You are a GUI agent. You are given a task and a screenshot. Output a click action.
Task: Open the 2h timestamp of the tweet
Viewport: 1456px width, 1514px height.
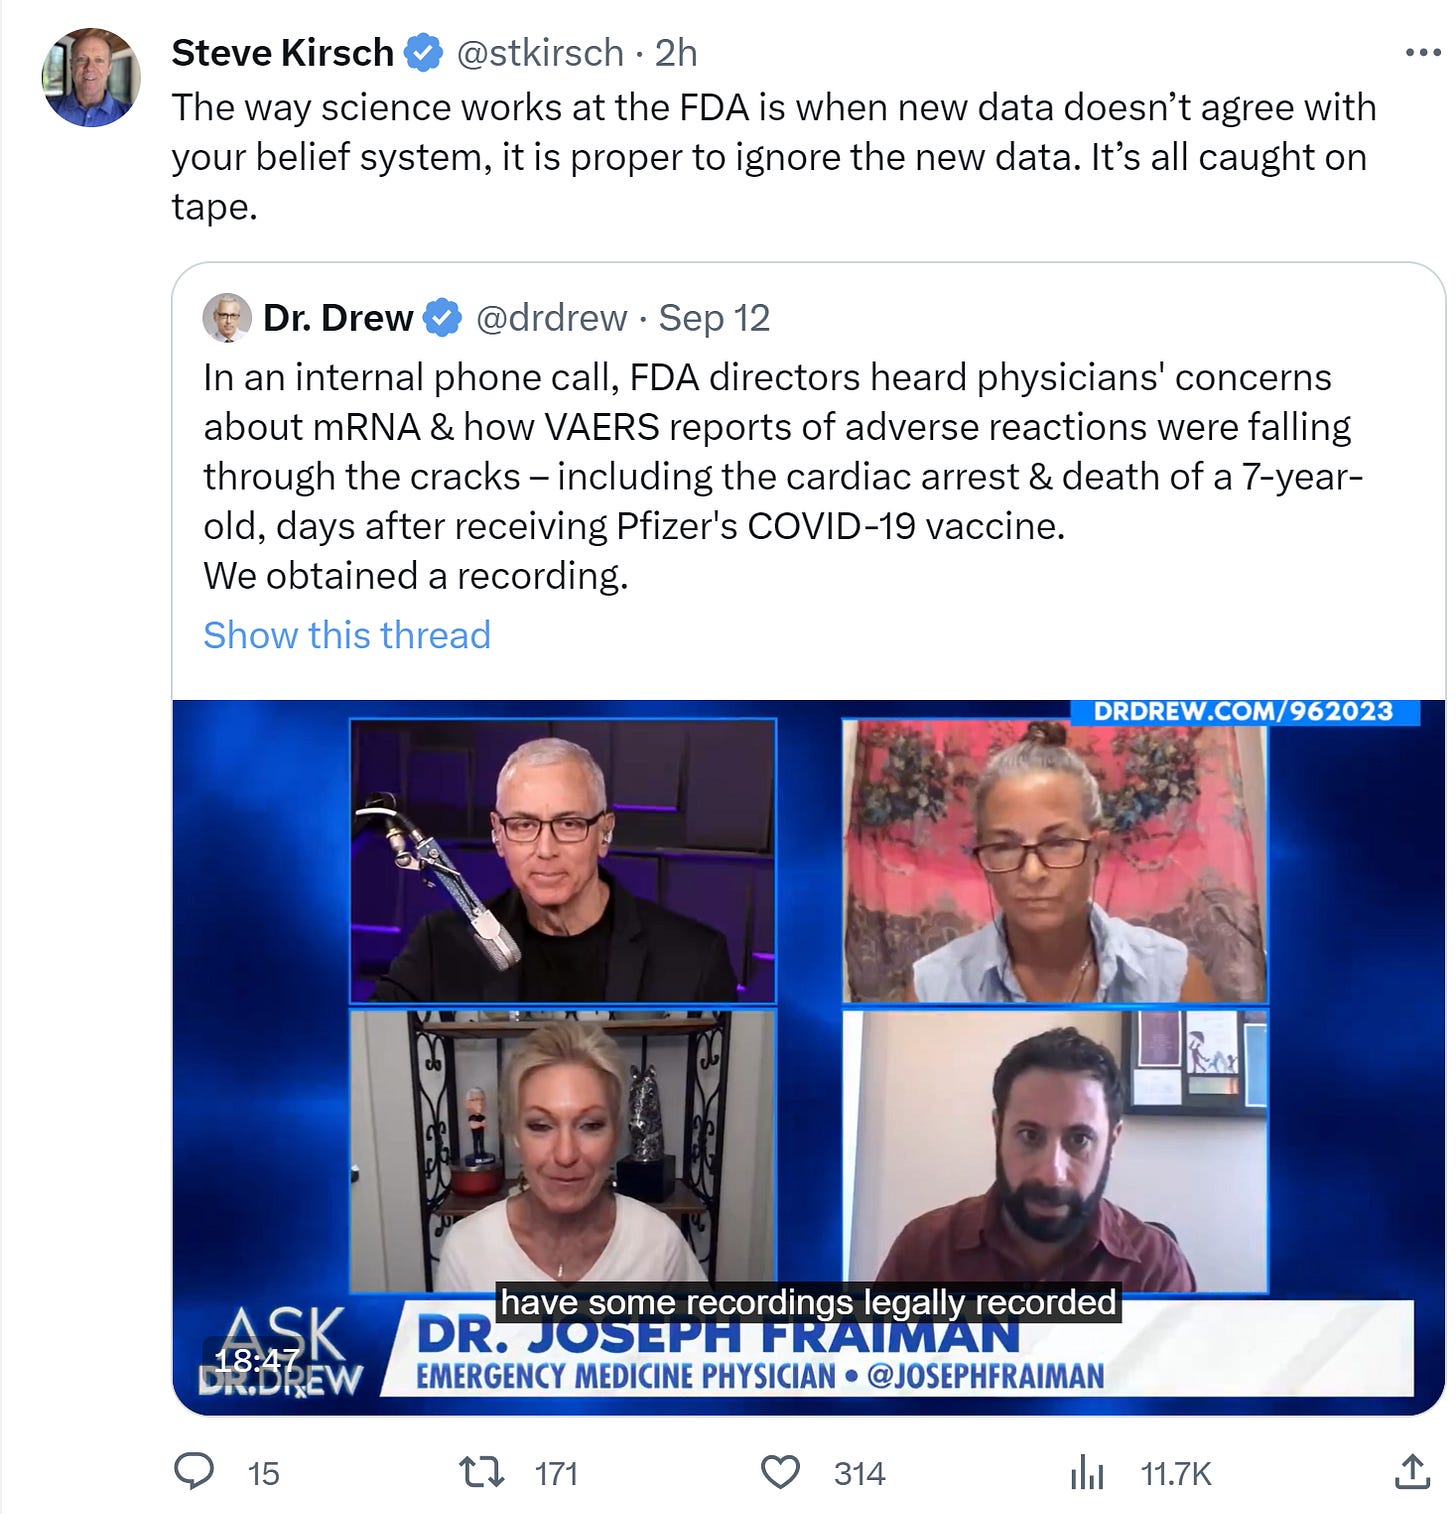pyautogui.click(x=676, y=53)
